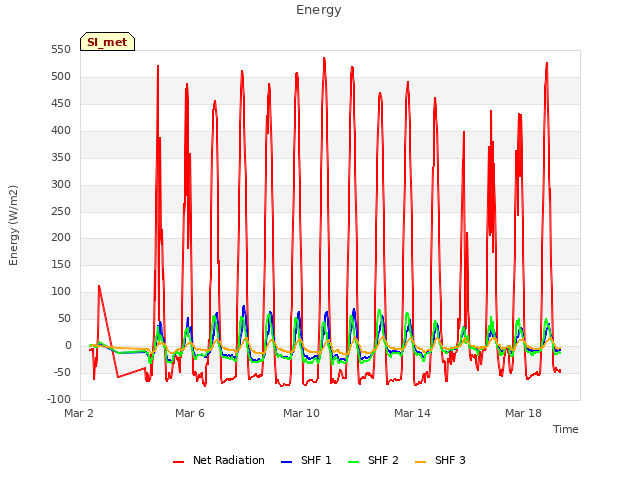640x480 pixels.
Task: Click the Energy chart title
Action: [319, 10]
